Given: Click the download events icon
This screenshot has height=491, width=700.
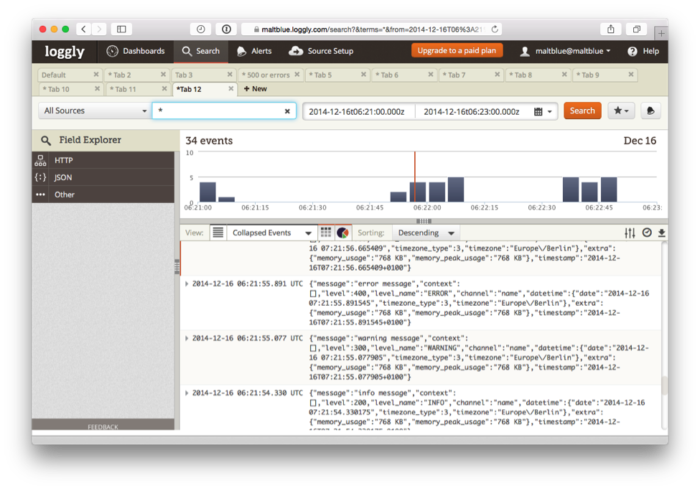Looking at the screenshot, I should click(661, 233).
